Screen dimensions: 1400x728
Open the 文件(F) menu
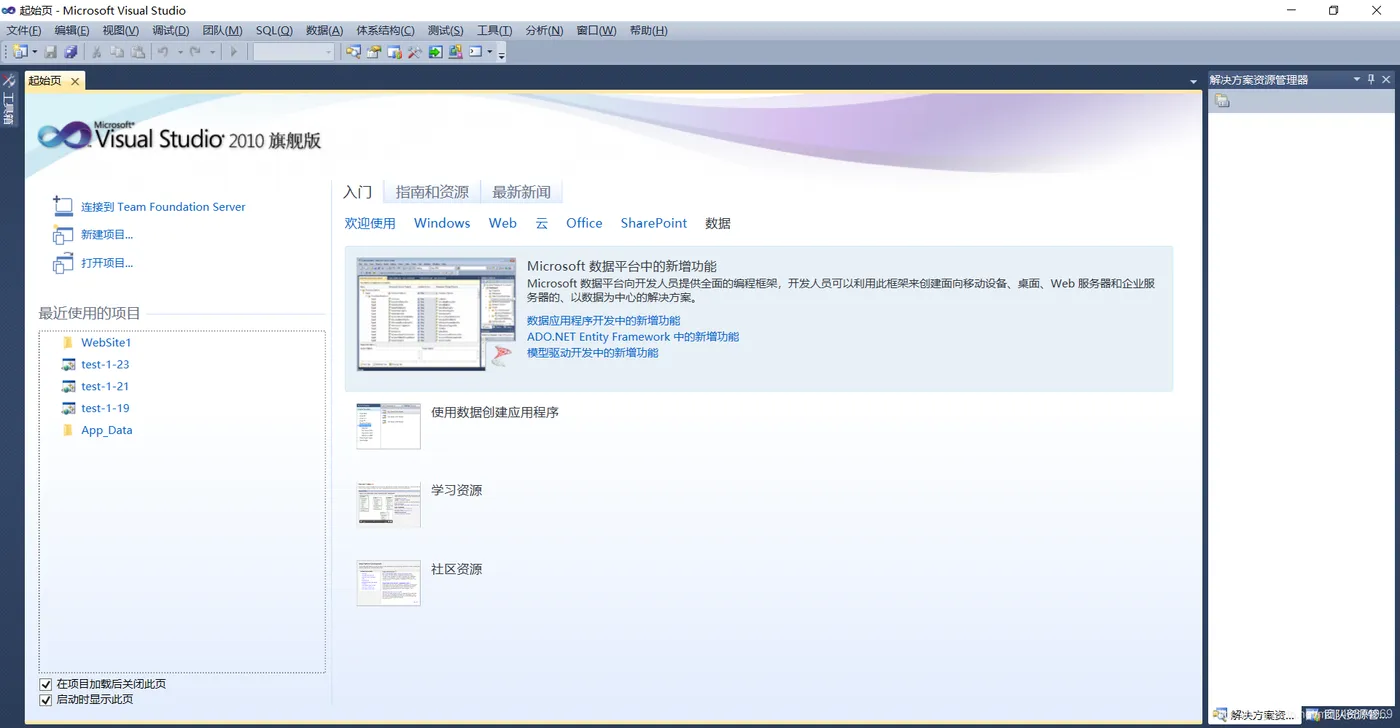(x=24, y=30)
